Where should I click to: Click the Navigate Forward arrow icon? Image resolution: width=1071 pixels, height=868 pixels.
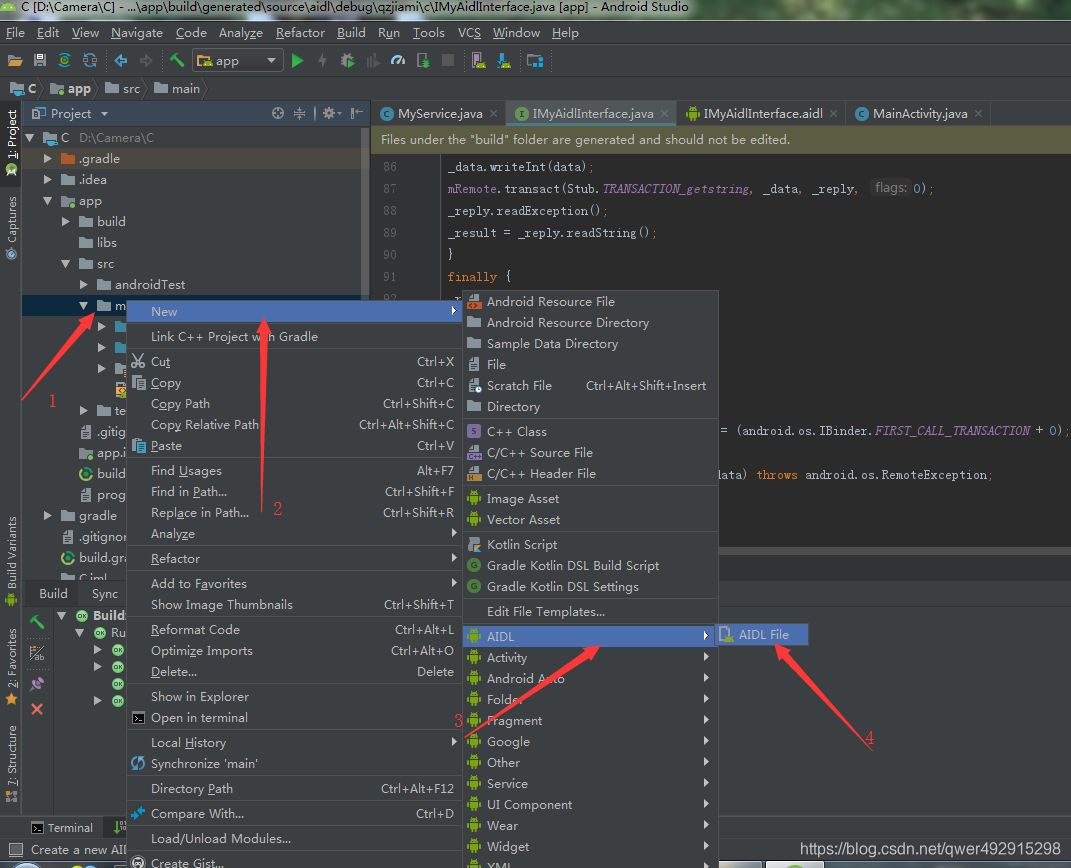[145, 61]
